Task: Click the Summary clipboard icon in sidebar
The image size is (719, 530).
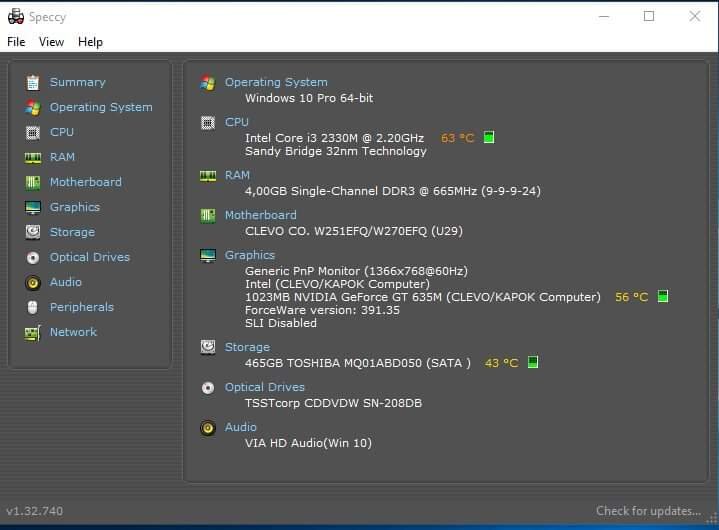Action: pyautogui.click(x=33, y=83)
